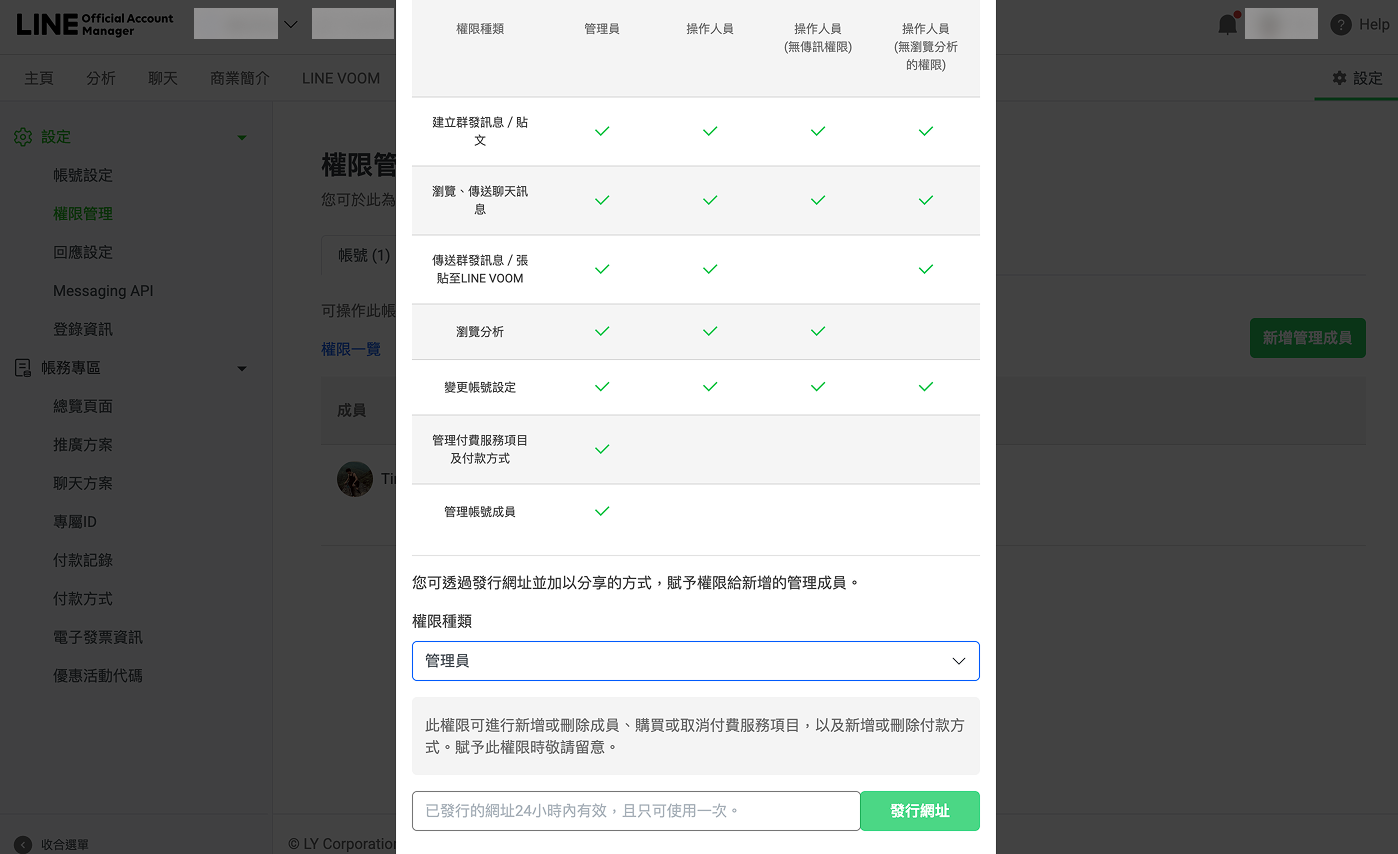This screenshot has height=854, width=1398.
Task: Click the 管理帳號成員 row label in table
Action: pyautogui.click(x=480, y=511)
